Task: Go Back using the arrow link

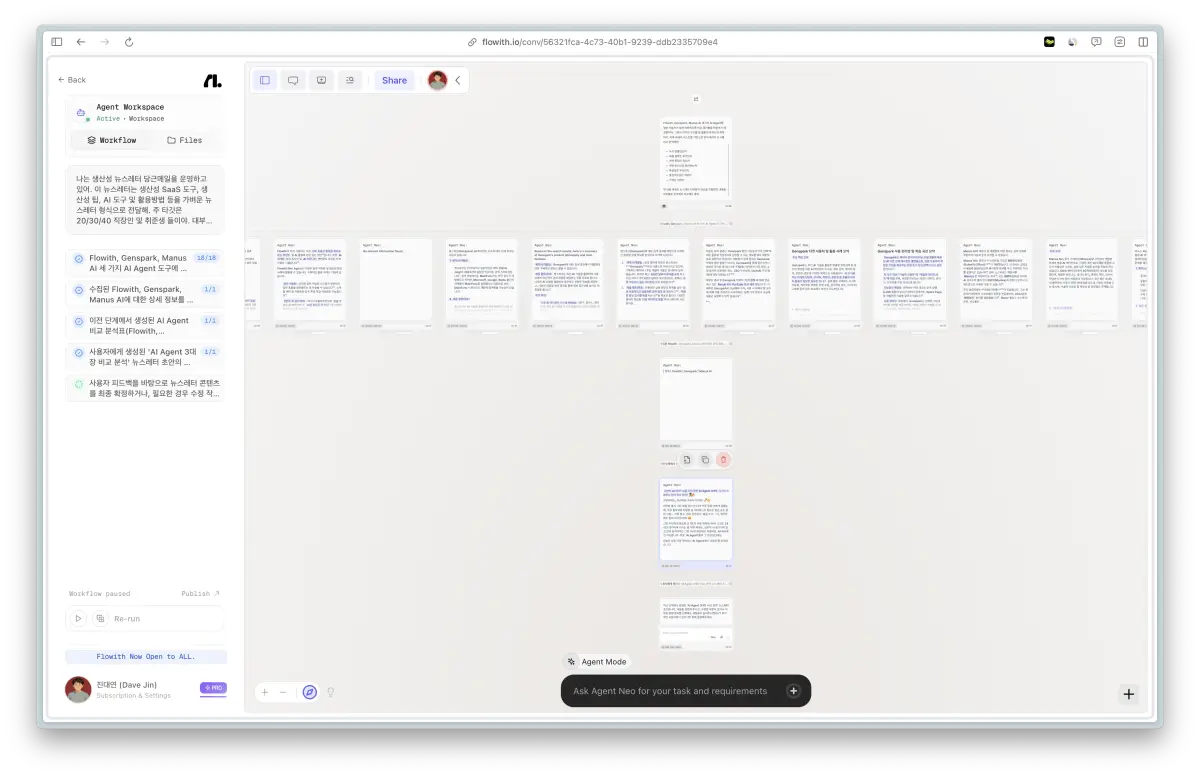Action: pyautogui.click(x=72, y=80)
